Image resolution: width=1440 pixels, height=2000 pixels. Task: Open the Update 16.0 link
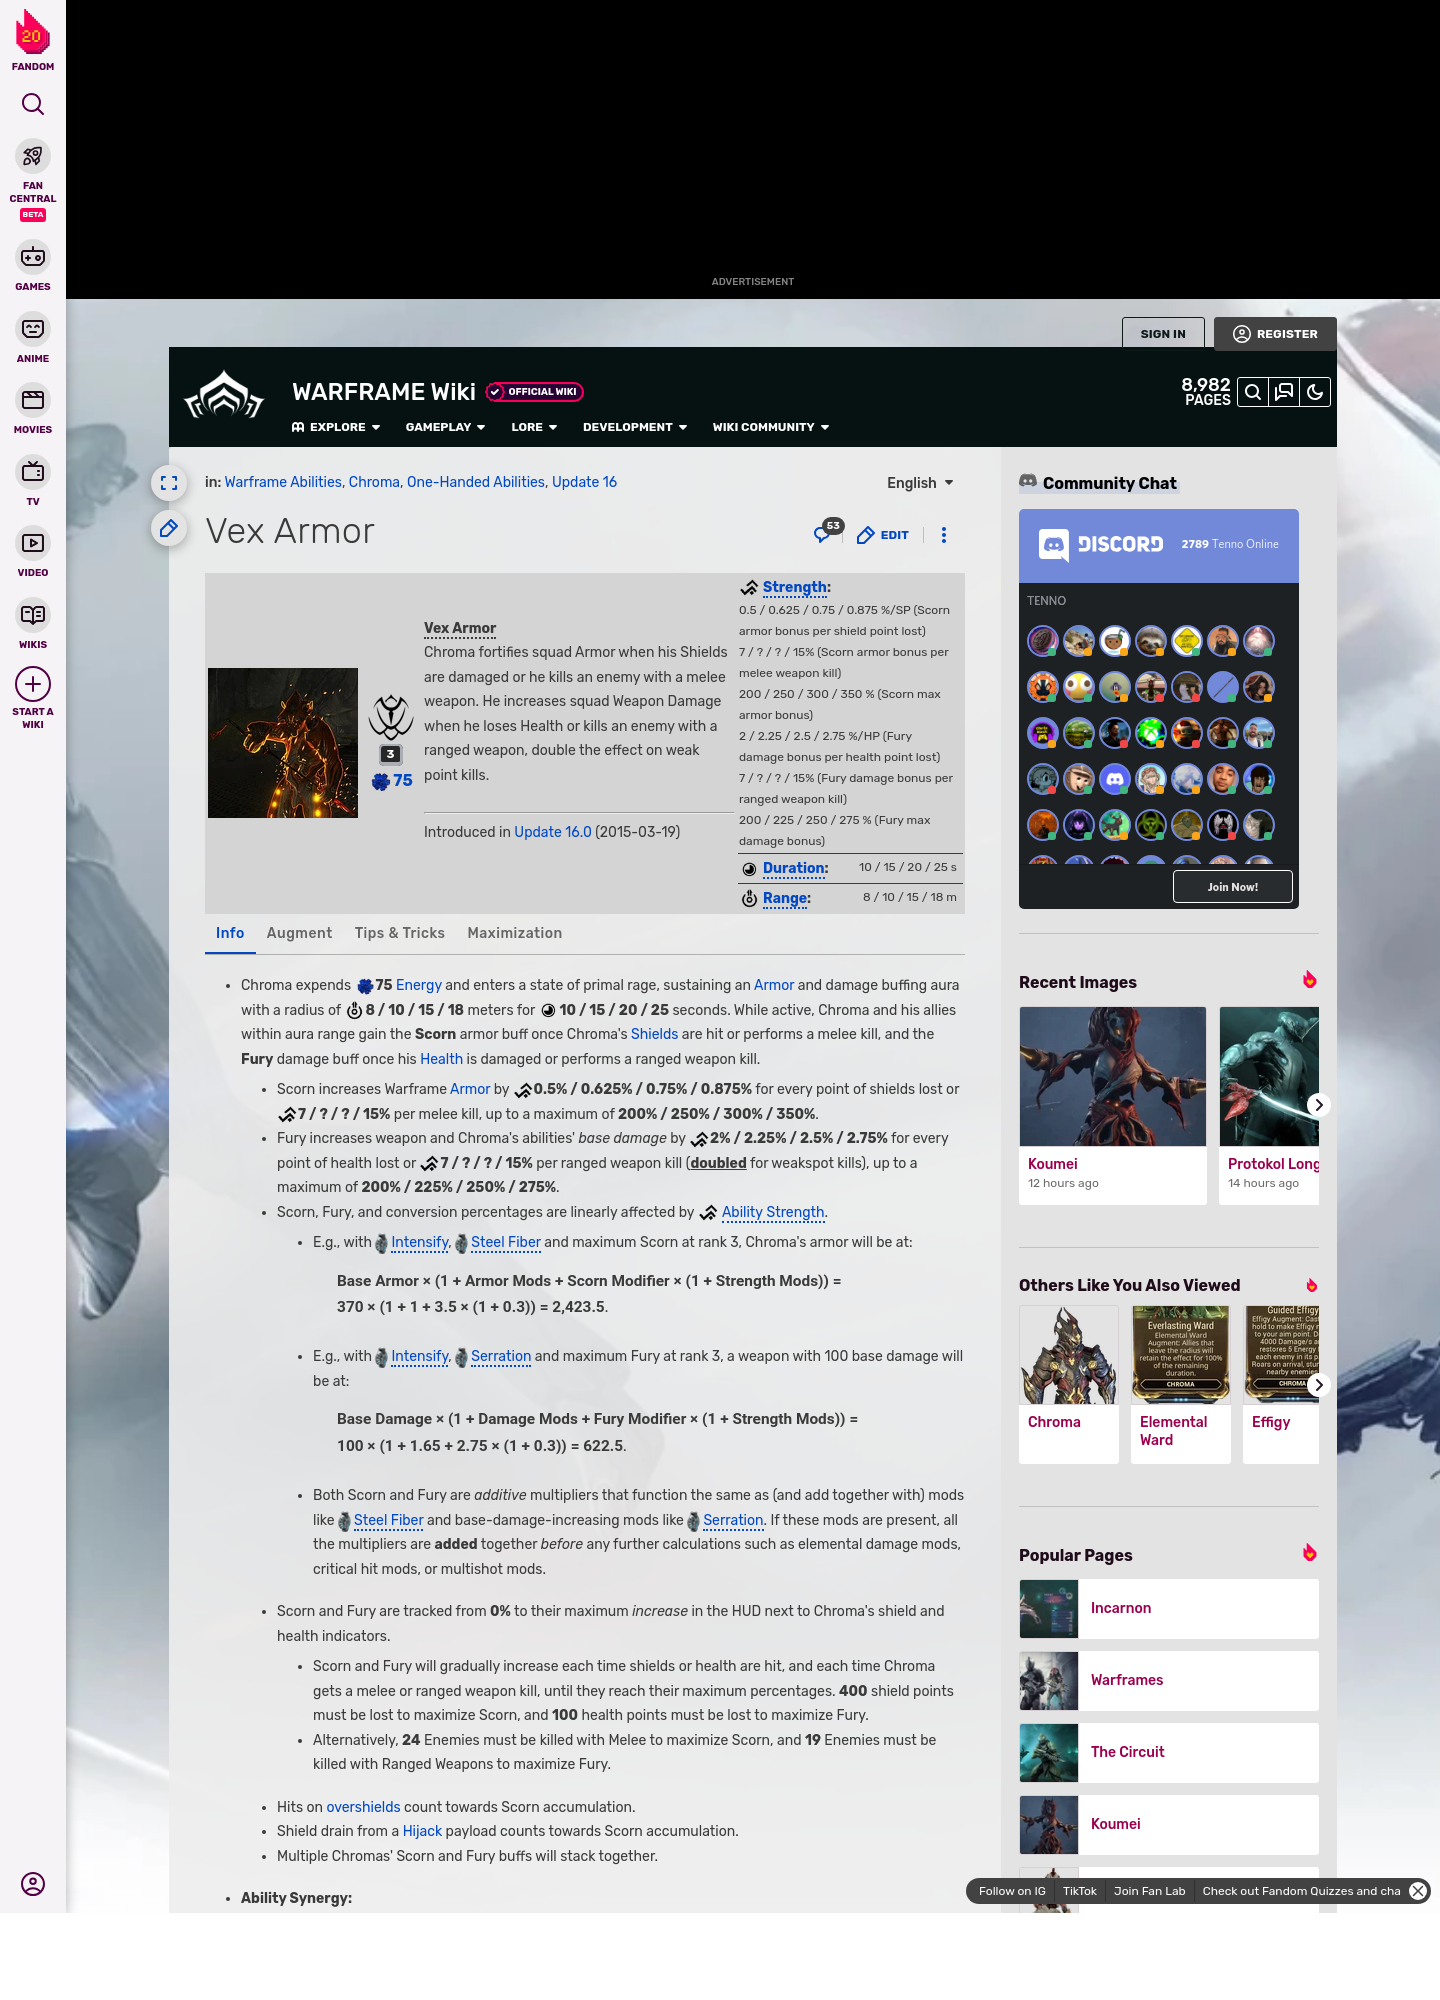pos(553,832)
